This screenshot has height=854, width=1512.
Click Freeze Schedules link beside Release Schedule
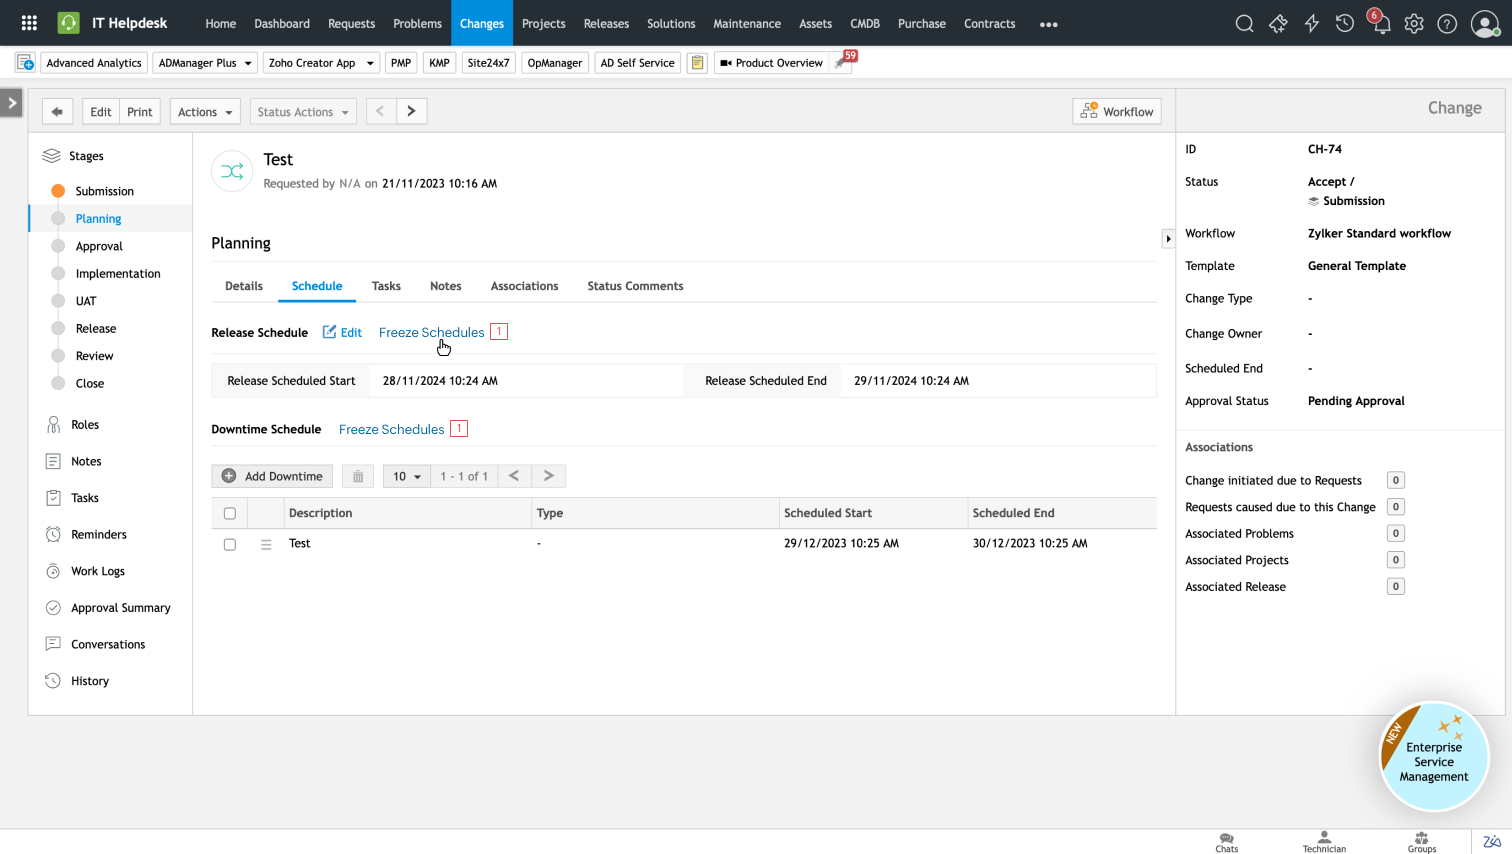(x=431, y=332)
